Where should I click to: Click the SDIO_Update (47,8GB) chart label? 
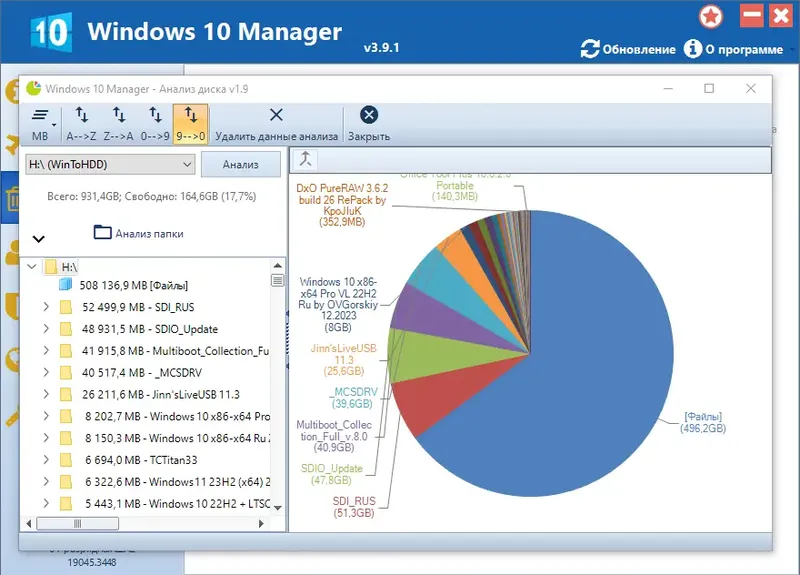(332, 474)
